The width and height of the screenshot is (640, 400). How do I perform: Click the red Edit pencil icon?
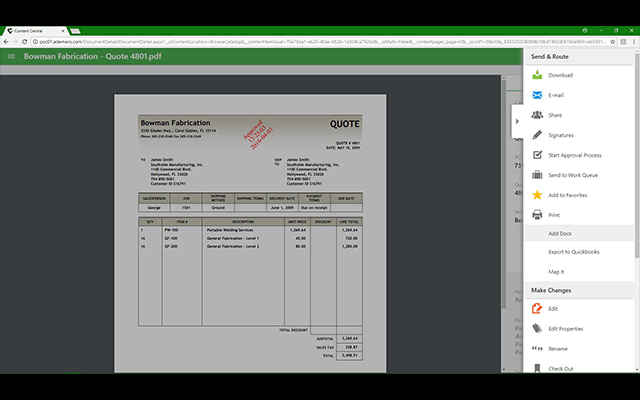tap(537, 309)
